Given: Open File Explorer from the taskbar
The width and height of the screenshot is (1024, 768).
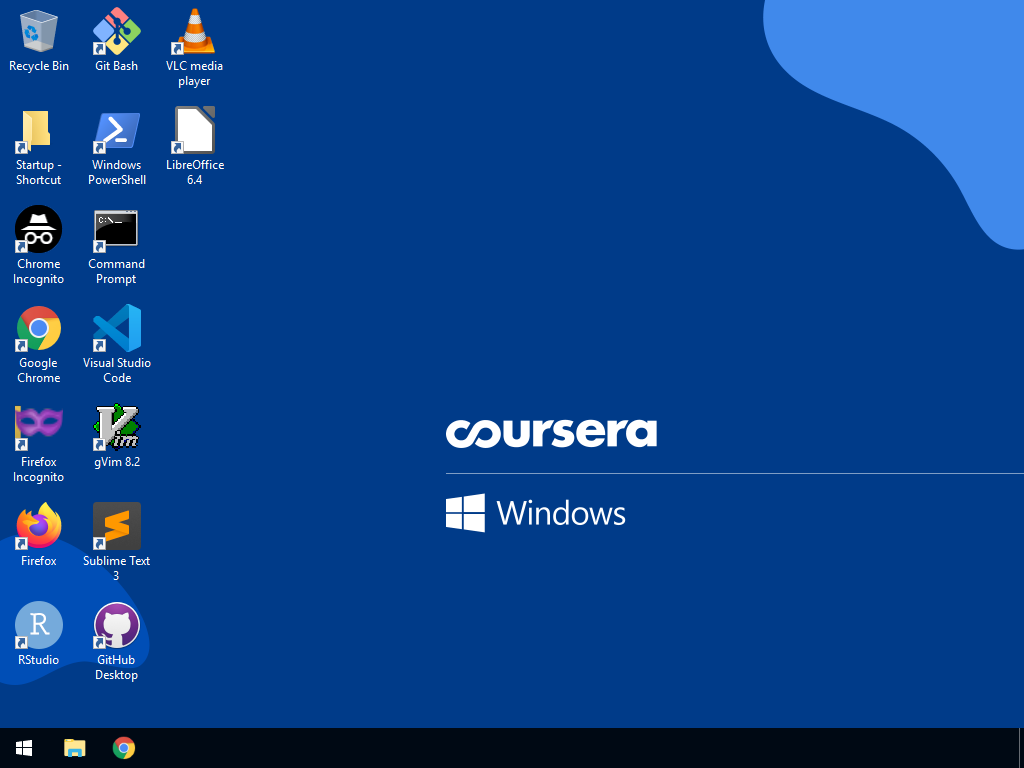Looking at the screenshot, I should [x=74, y=748].
